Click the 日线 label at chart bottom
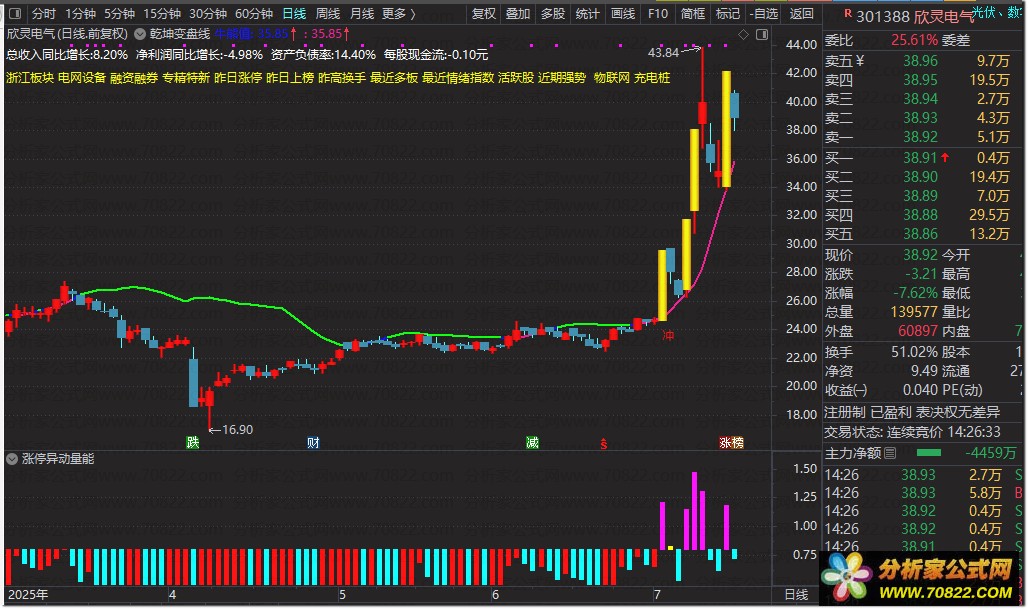This screenshot has width=1029, height=609. coord(796,595)
